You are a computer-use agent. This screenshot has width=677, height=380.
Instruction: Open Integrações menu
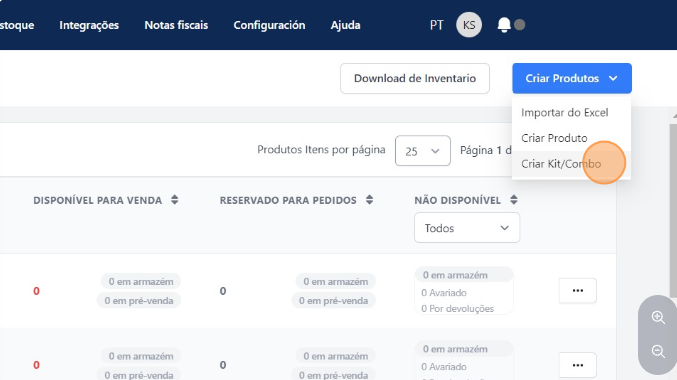pos(89,25)
